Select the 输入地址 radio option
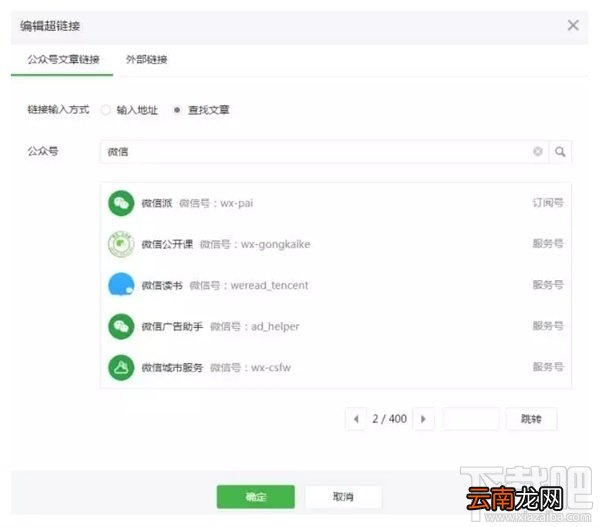 tap(106, 110)
